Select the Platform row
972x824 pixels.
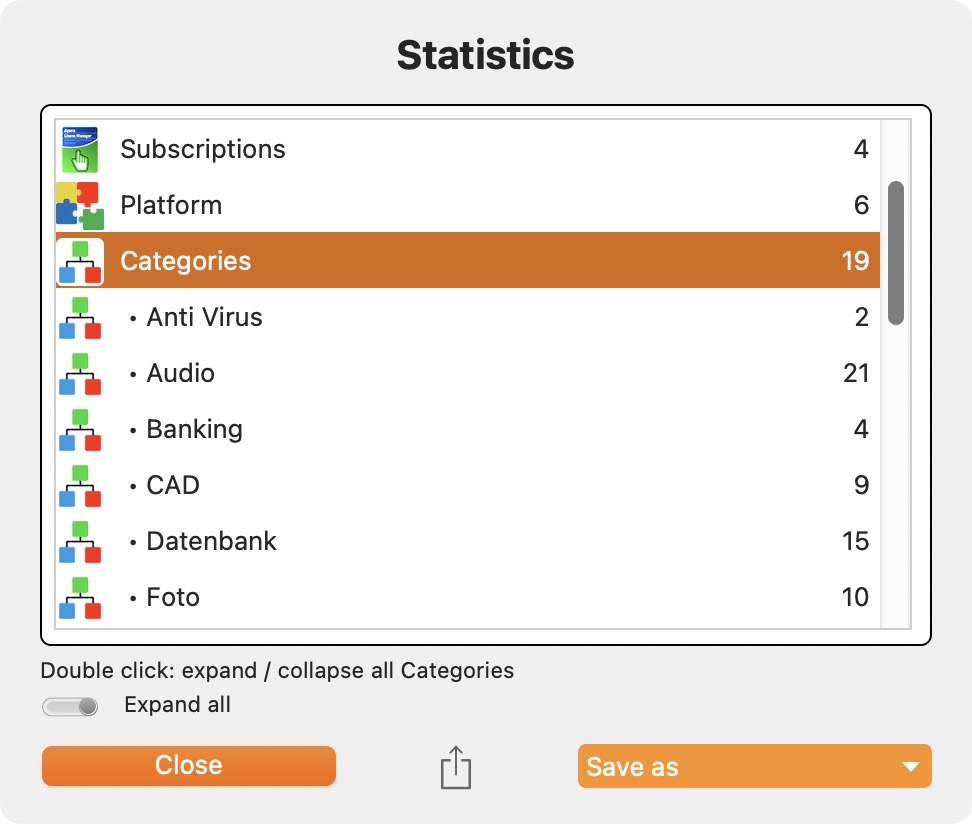pos(468,205)
